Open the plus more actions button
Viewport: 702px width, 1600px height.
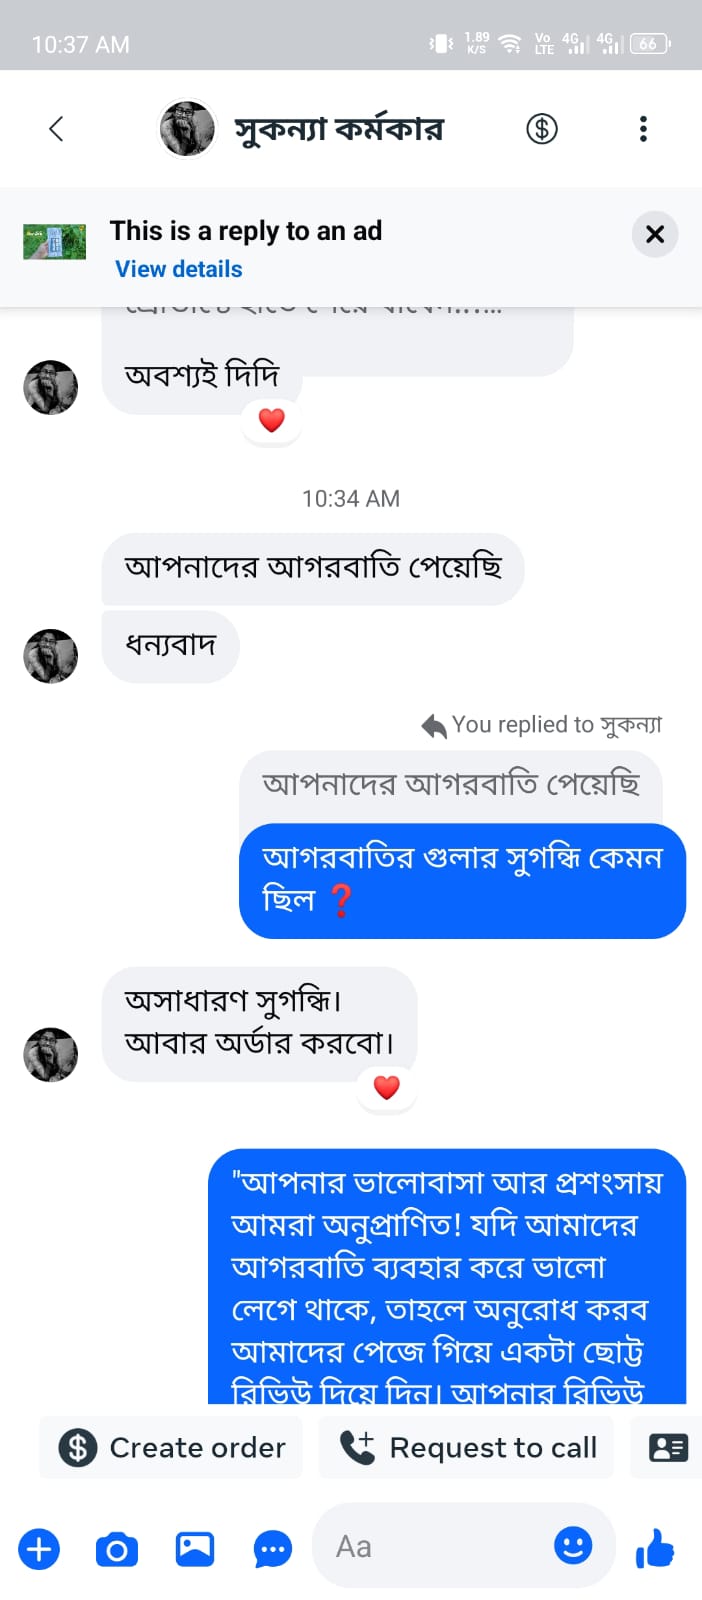39,1549
